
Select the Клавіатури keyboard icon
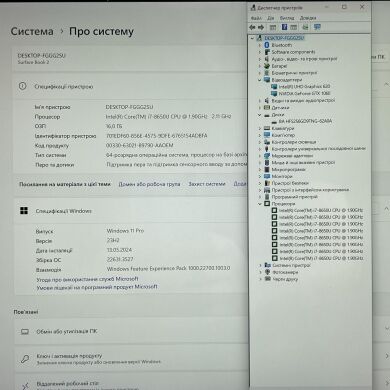click(x=267, y=128)
